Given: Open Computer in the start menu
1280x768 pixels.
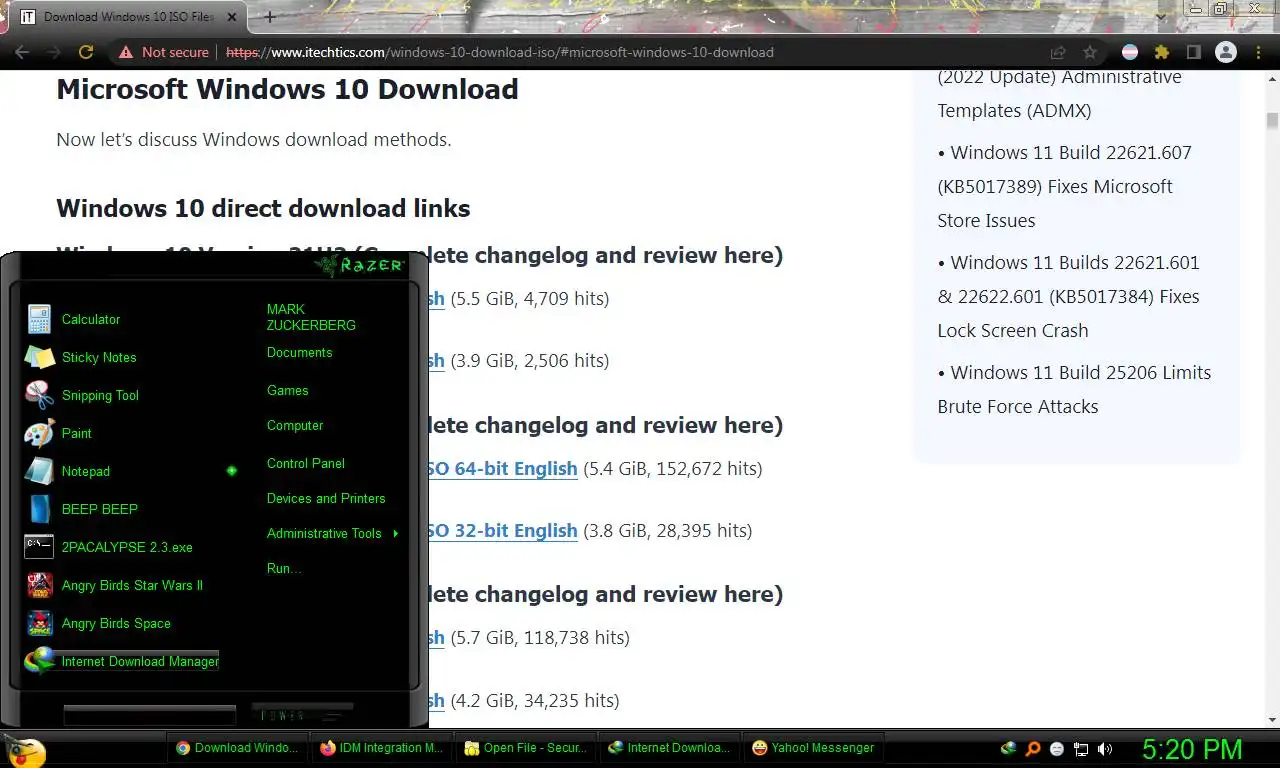Looking at the screenshot, I should click(295, 425).
